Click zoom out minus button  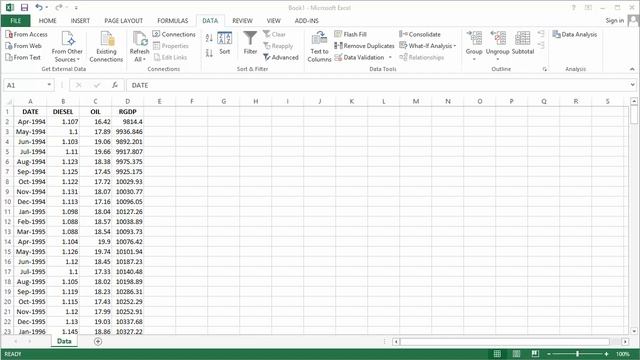[549, 354]
